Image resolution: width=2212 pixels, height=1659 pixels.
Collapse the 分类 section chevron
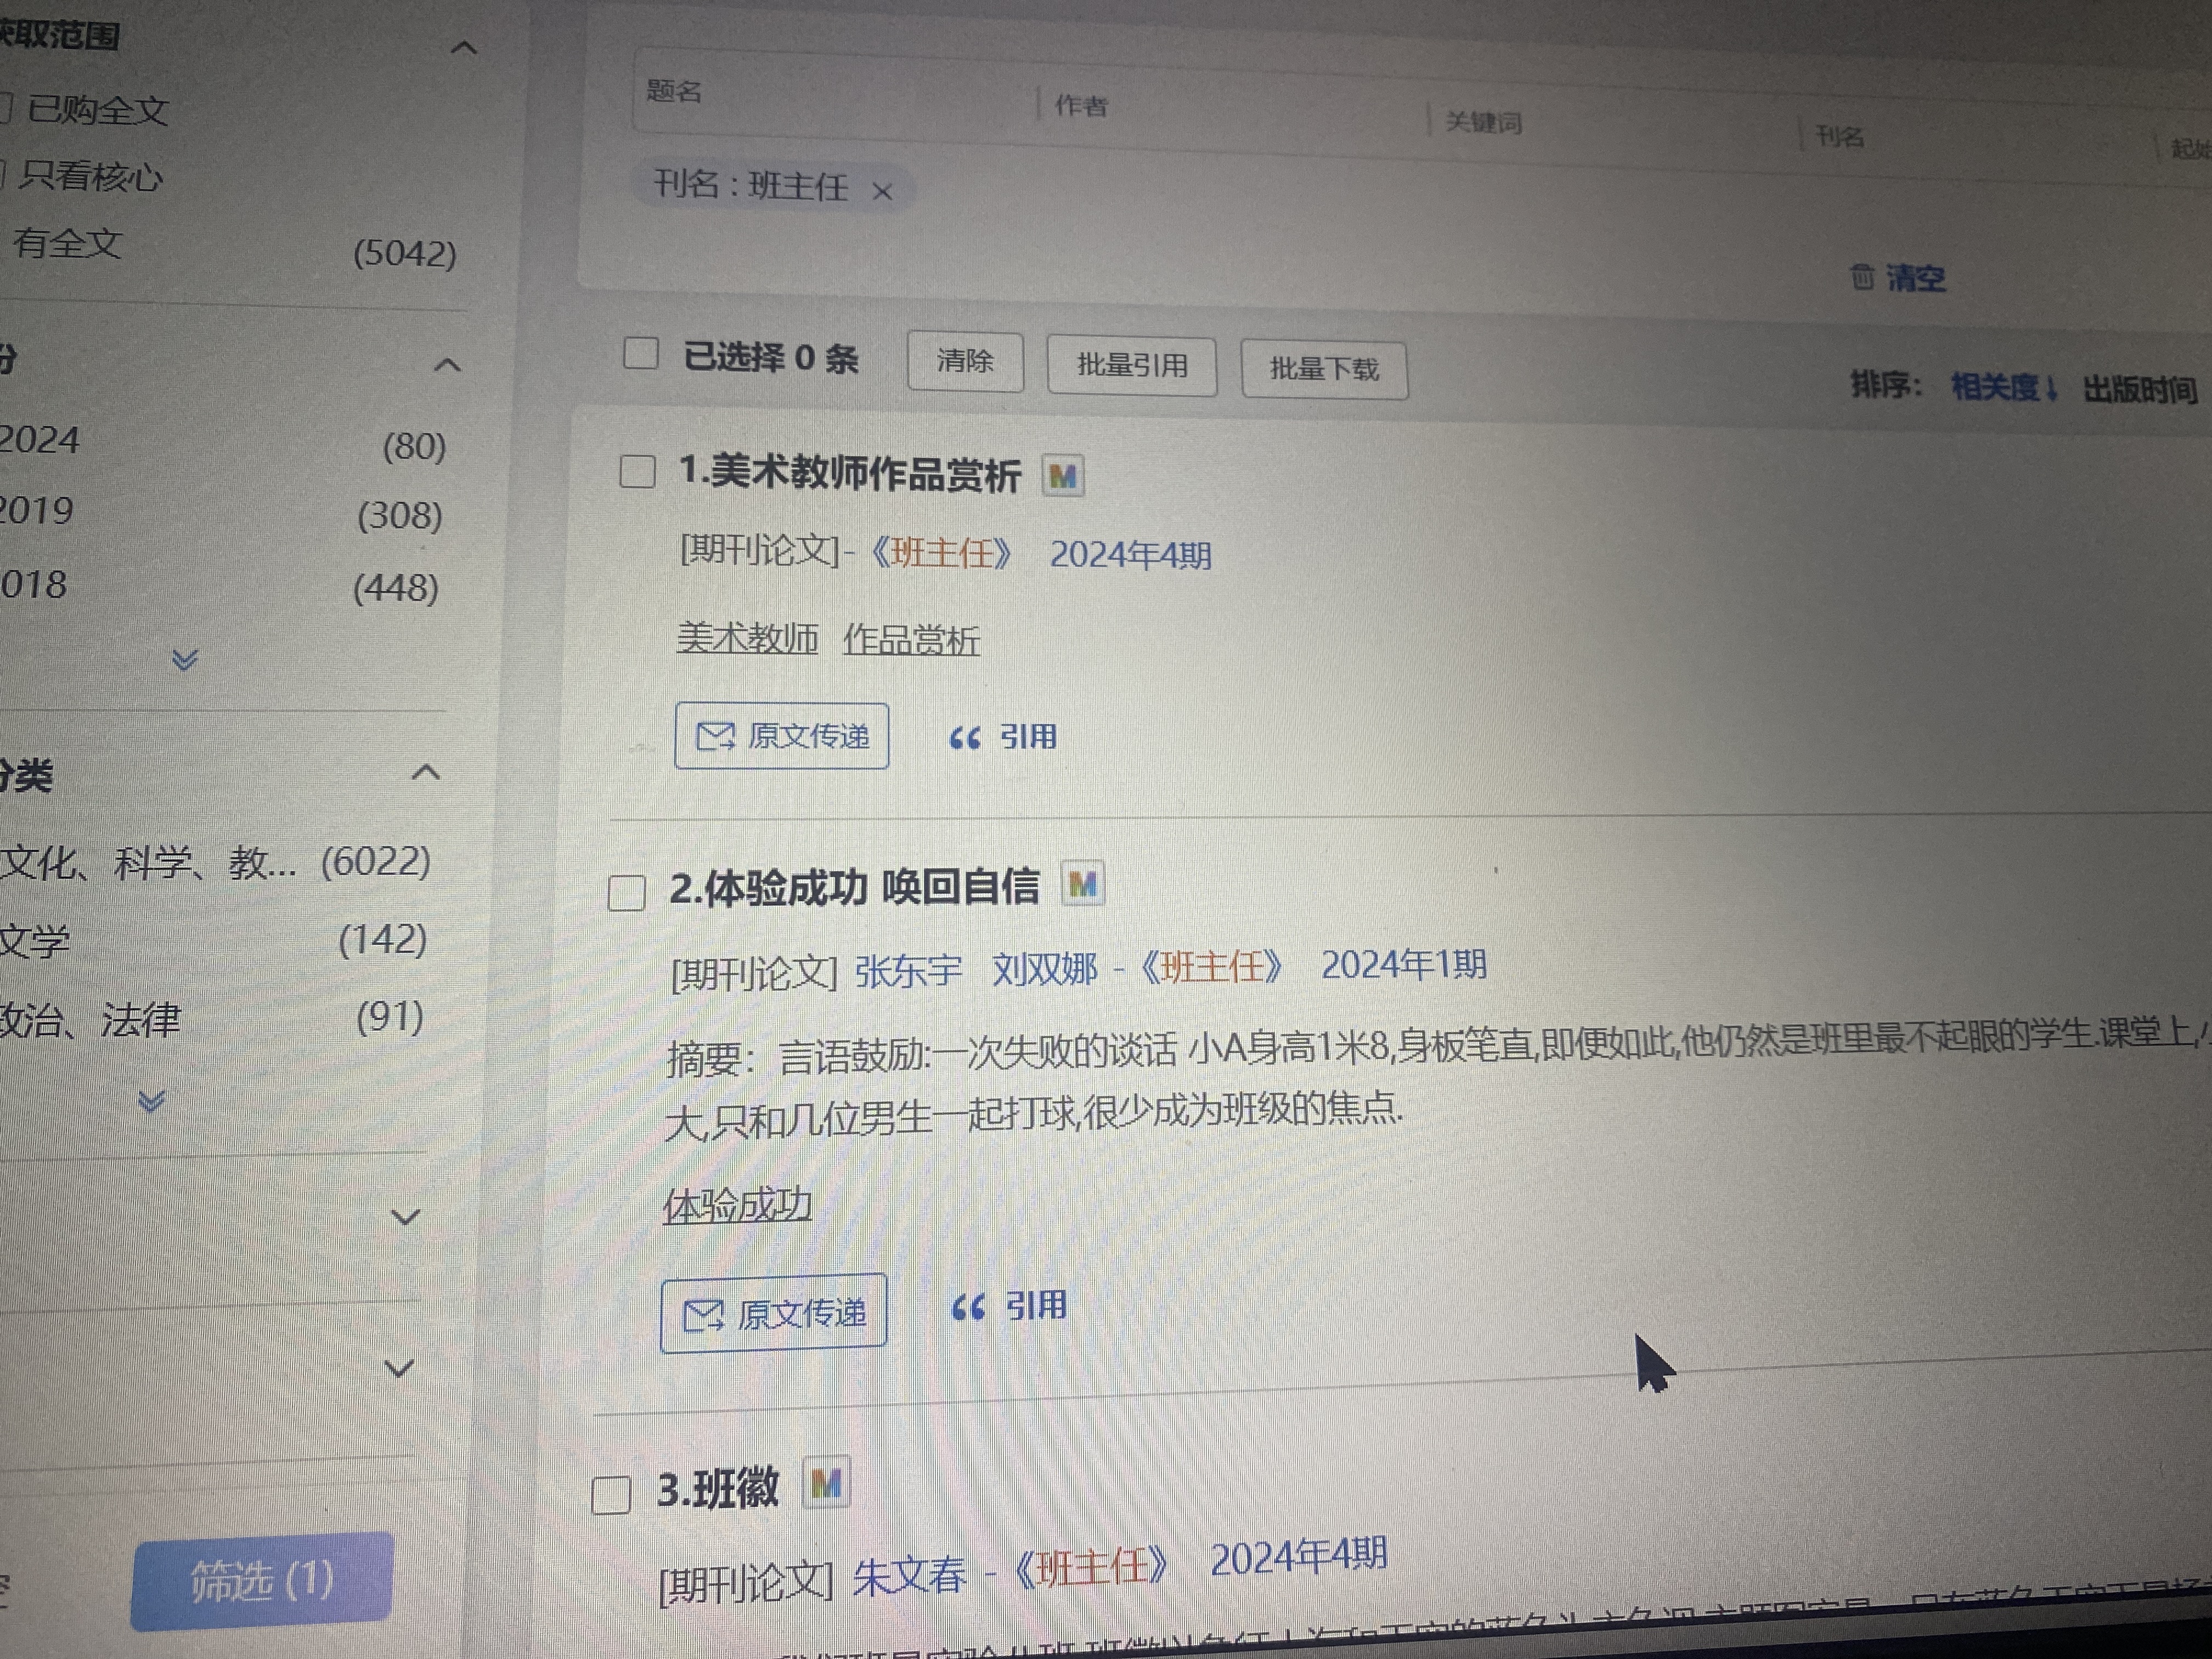pyautogui.click(x=426, y=772)
